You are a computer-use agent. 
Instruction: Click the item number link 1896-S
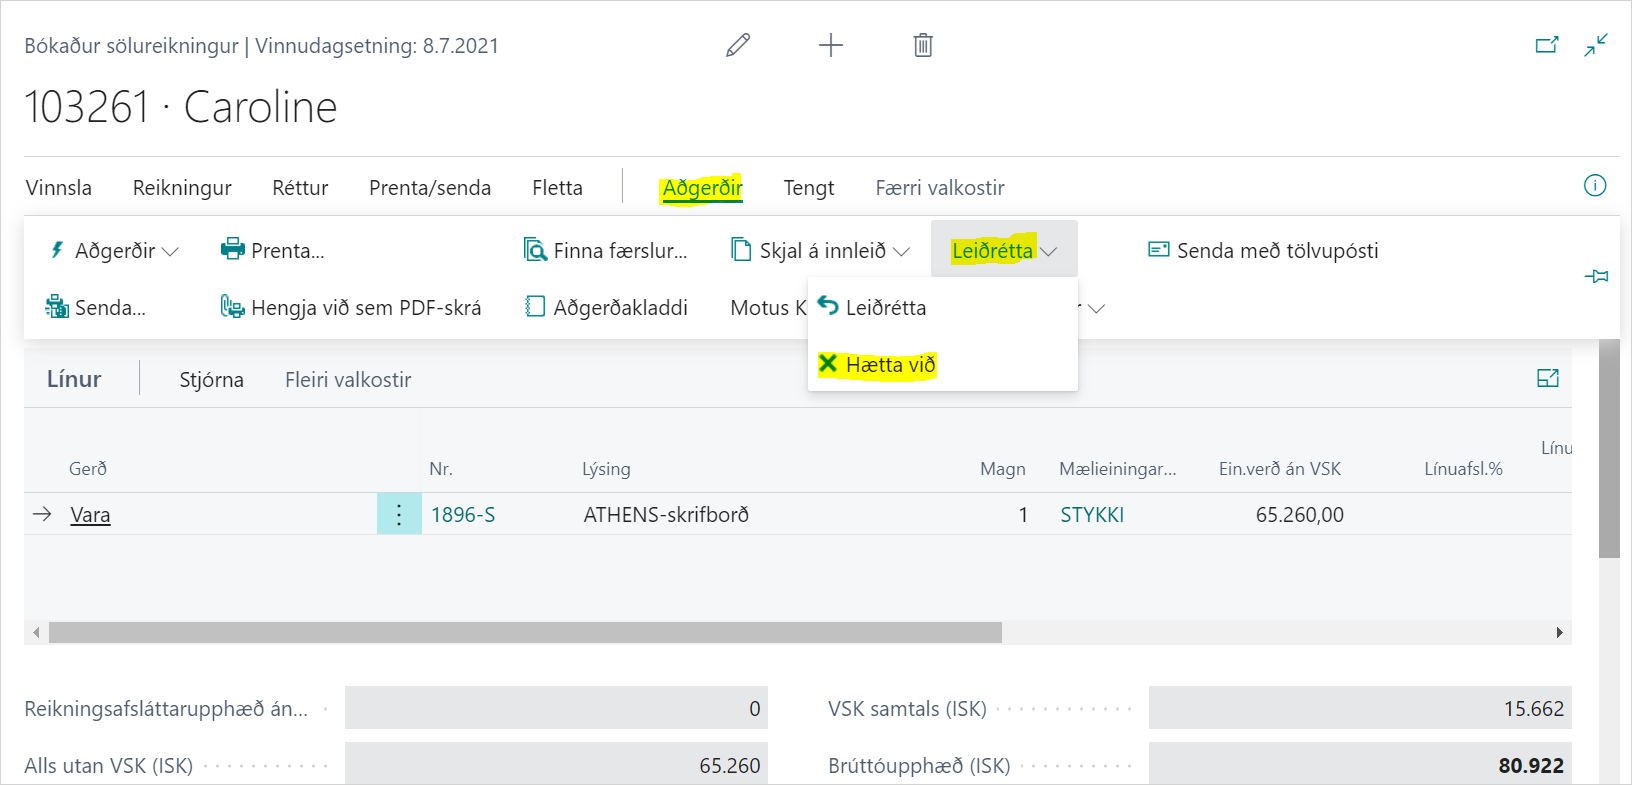(463, 515)
